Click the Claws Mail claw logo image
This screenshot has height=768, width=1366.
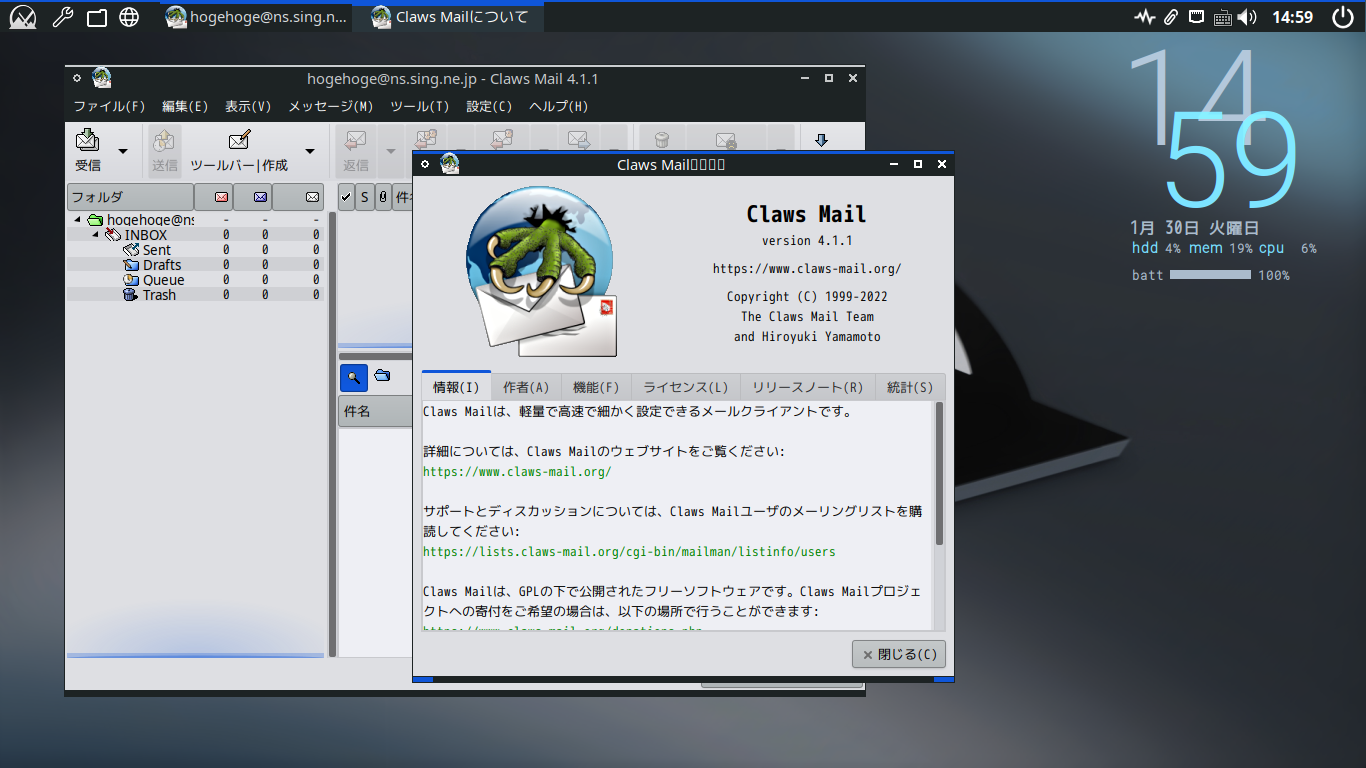(541, 272)
